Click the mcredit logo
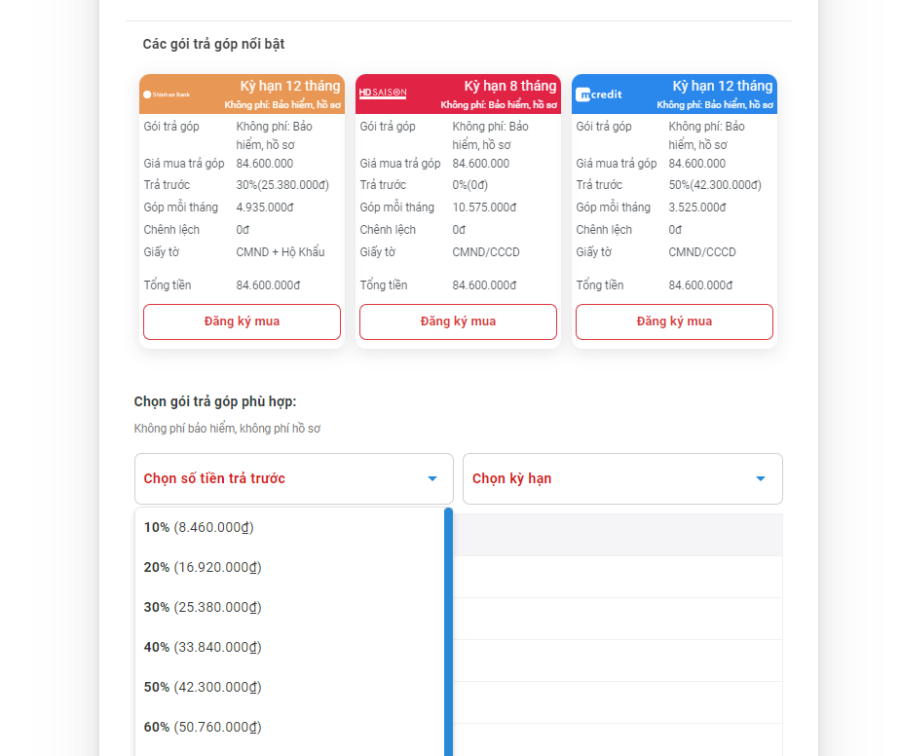 [599, 95]
